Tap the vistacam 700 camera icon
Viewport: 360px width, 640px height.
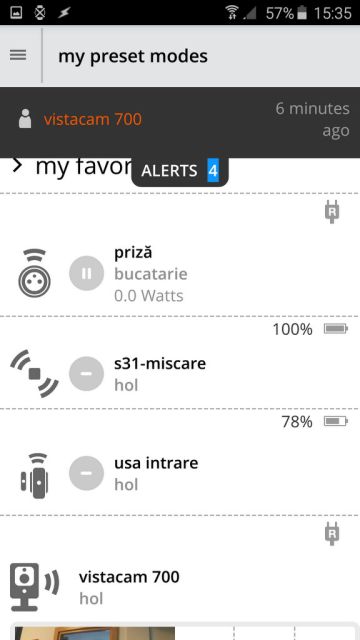34,587
